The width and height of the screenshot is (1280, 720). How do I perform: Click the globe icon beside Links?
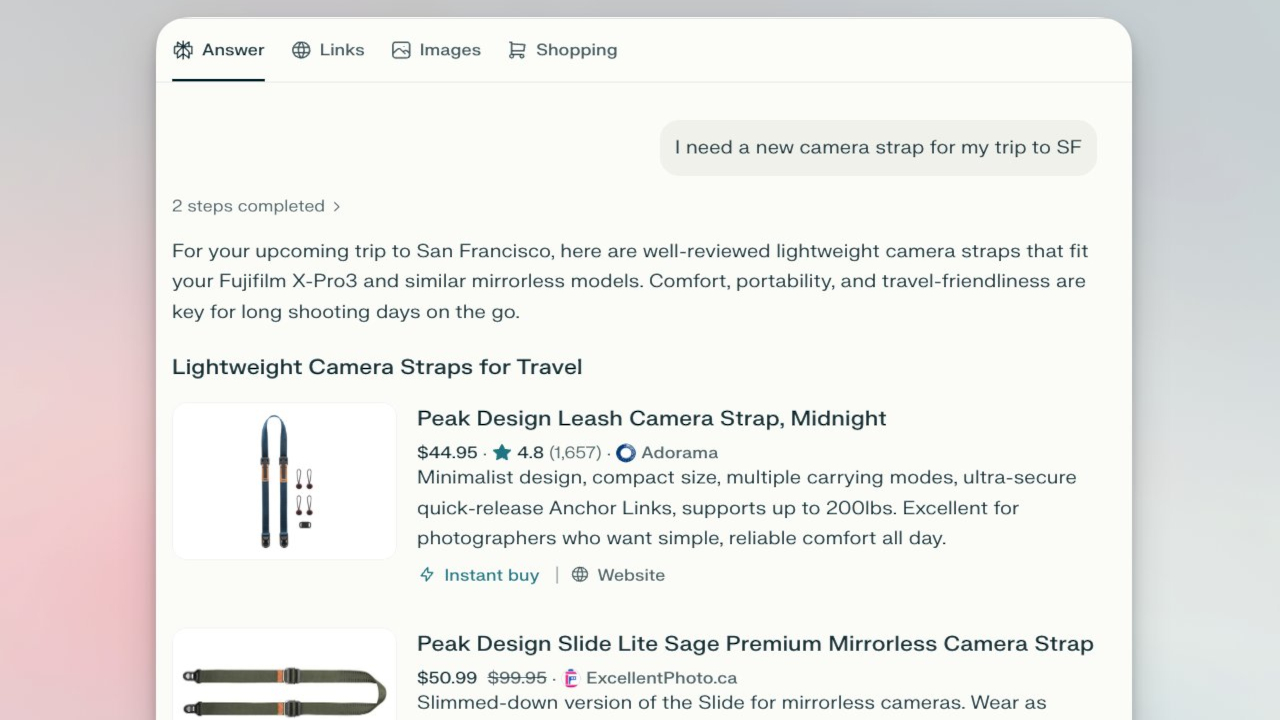pos(301,50)
